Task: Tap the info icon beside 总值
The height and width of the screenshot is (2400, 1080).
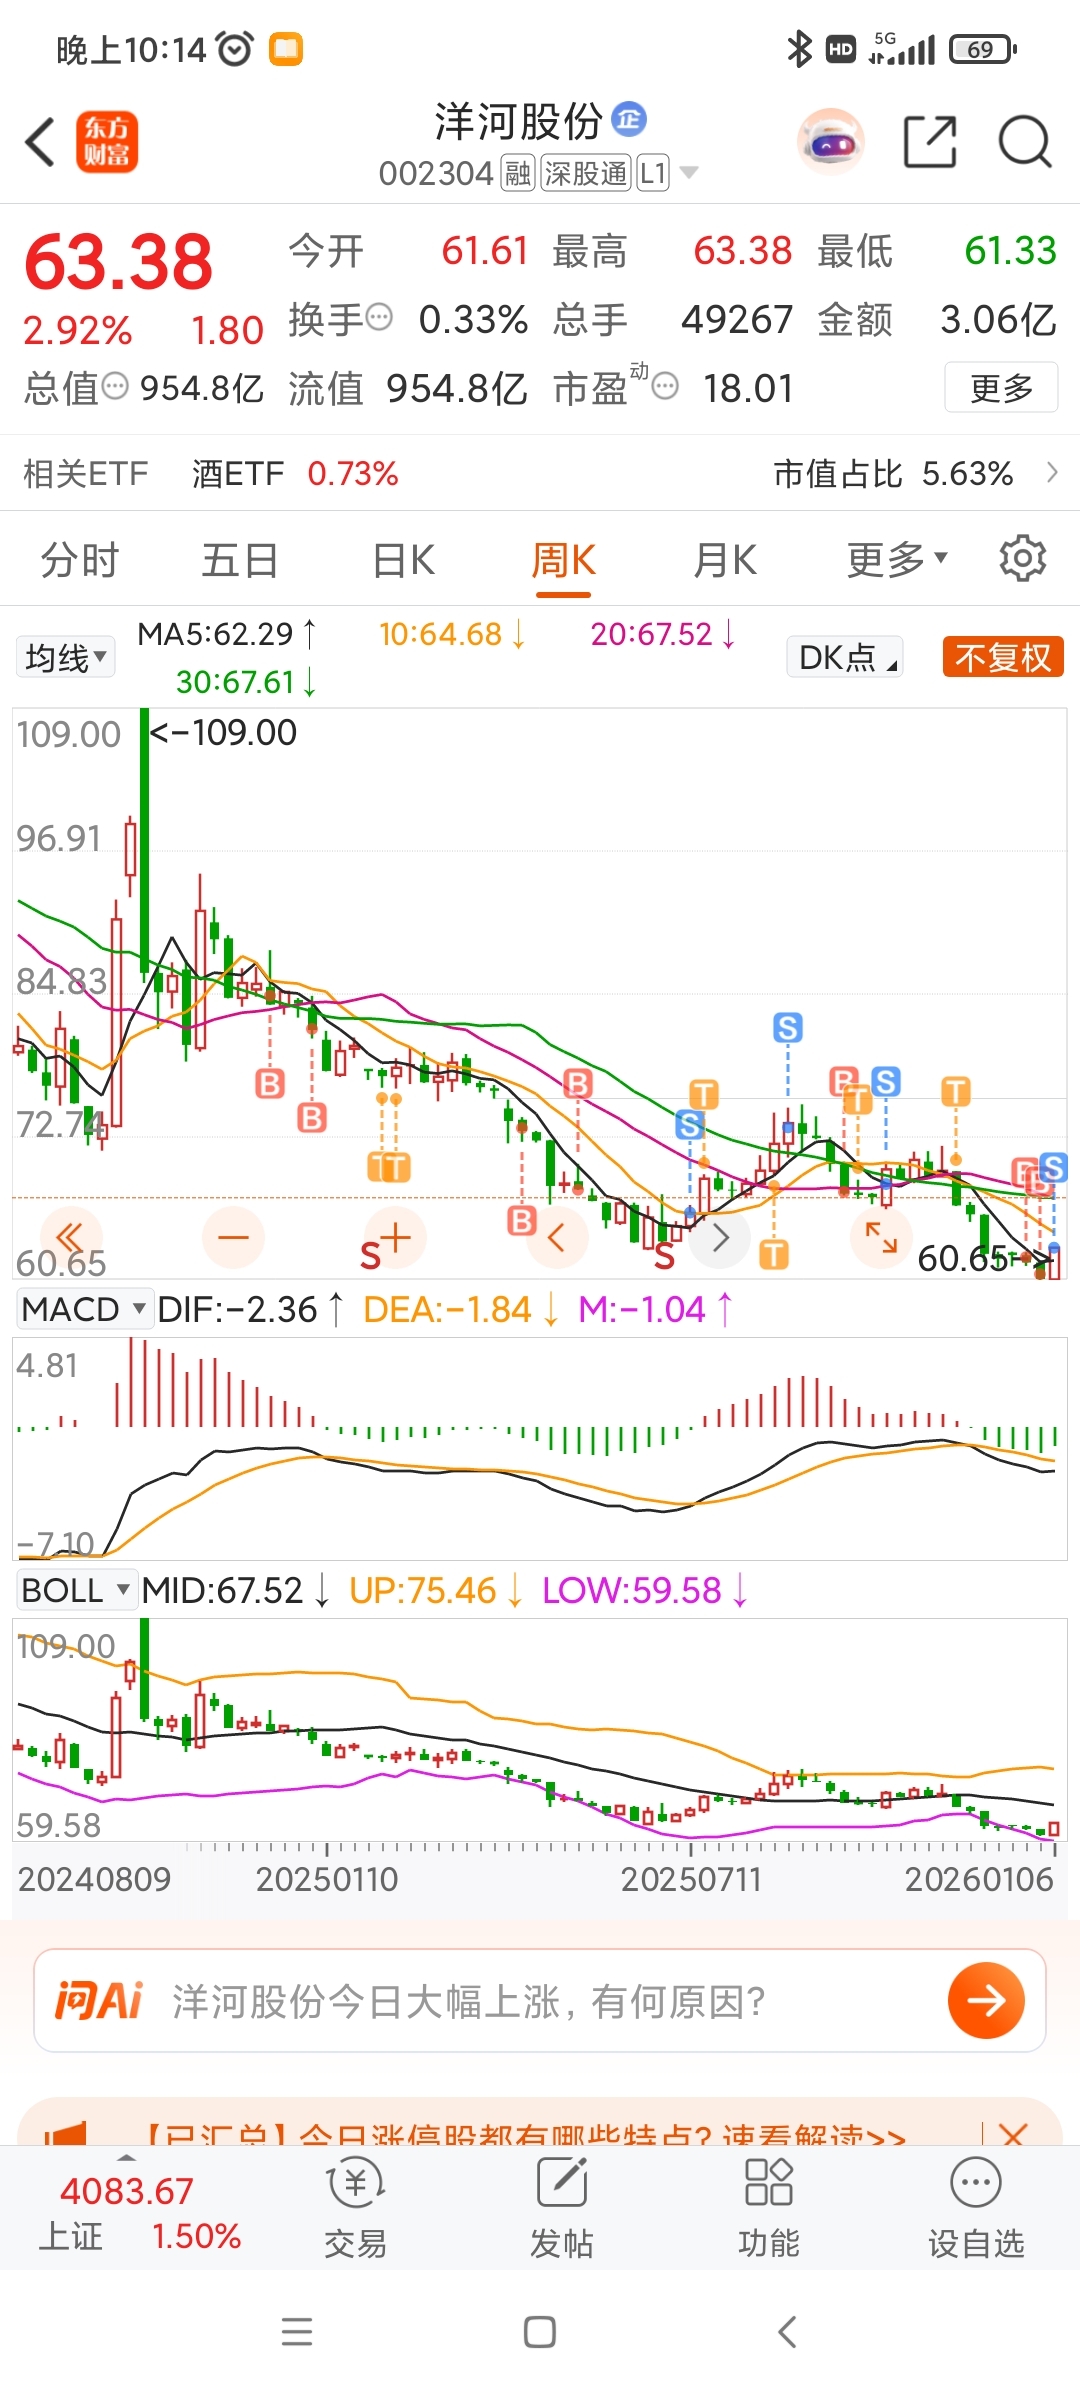Action: coord(115,385)
